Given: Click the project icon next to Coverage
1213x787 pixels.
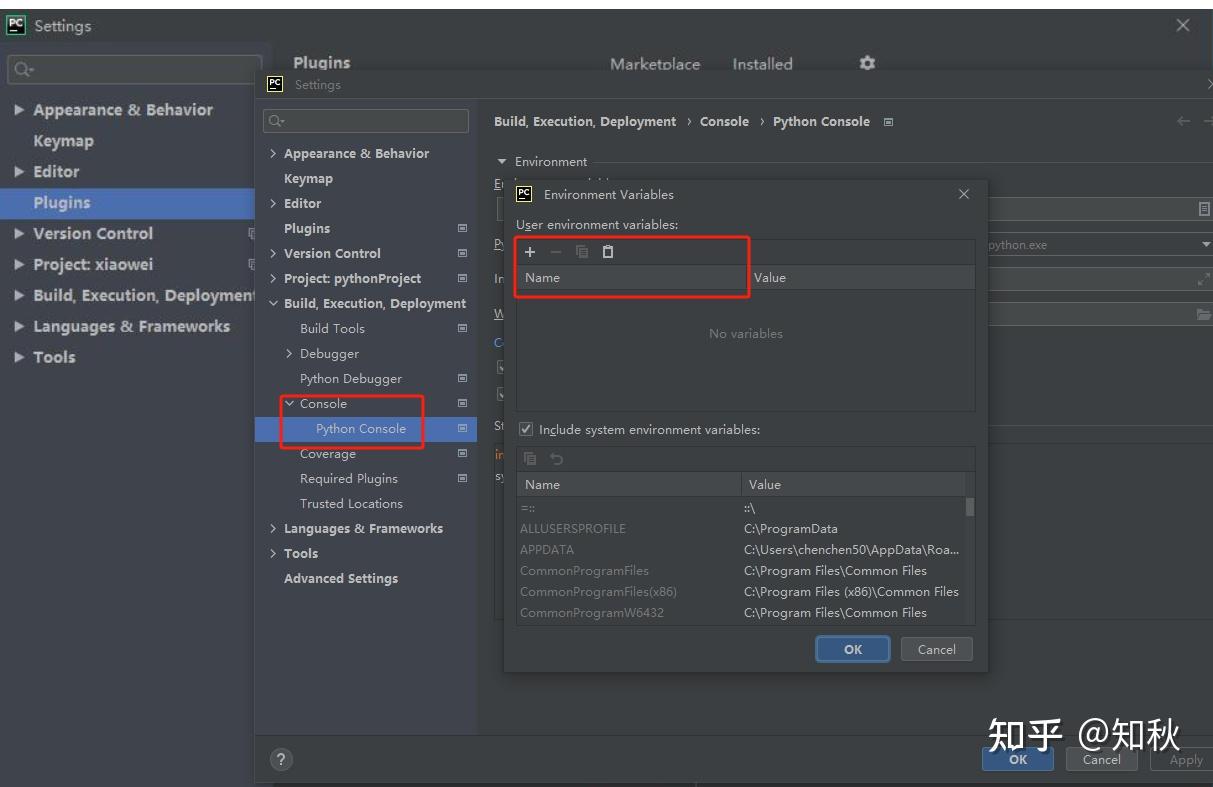Looking at the screenshot, I should click(462, 454).
